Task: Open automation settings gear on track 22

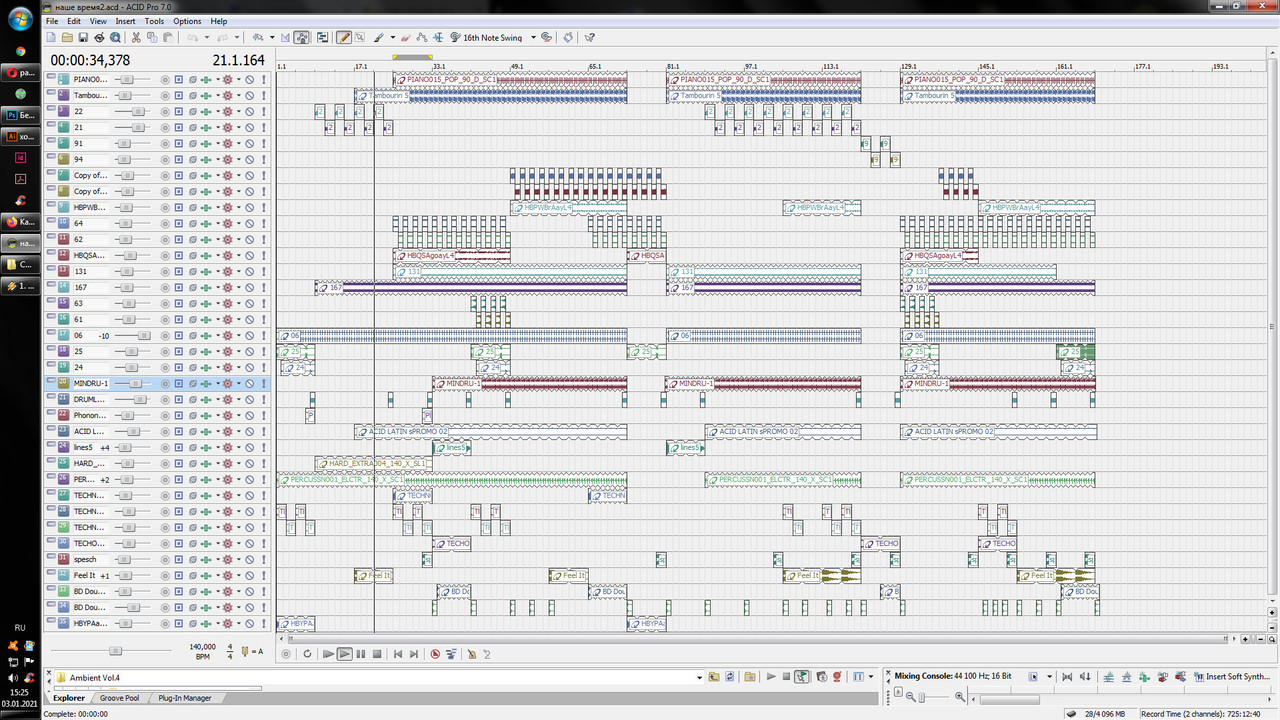Action: [228, 111]
